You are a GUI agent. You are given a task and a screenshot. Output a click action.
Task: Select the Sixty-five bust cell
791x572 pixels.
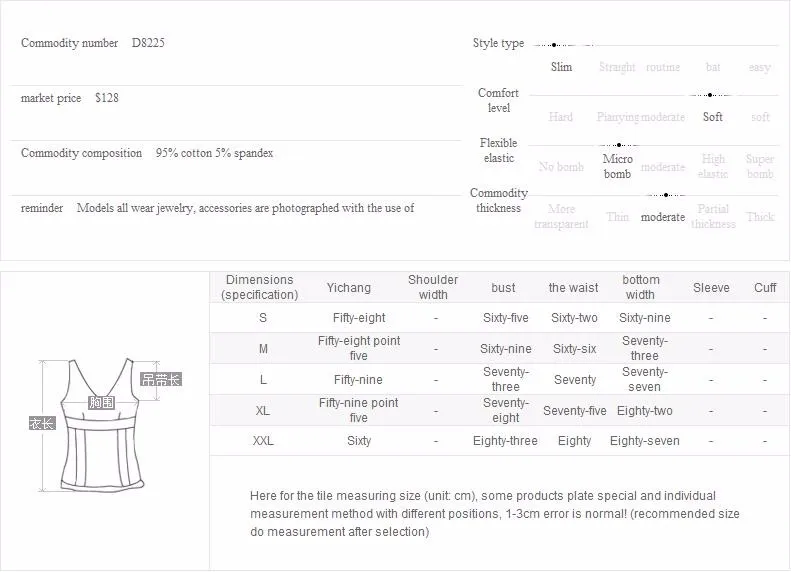[505, 318]
